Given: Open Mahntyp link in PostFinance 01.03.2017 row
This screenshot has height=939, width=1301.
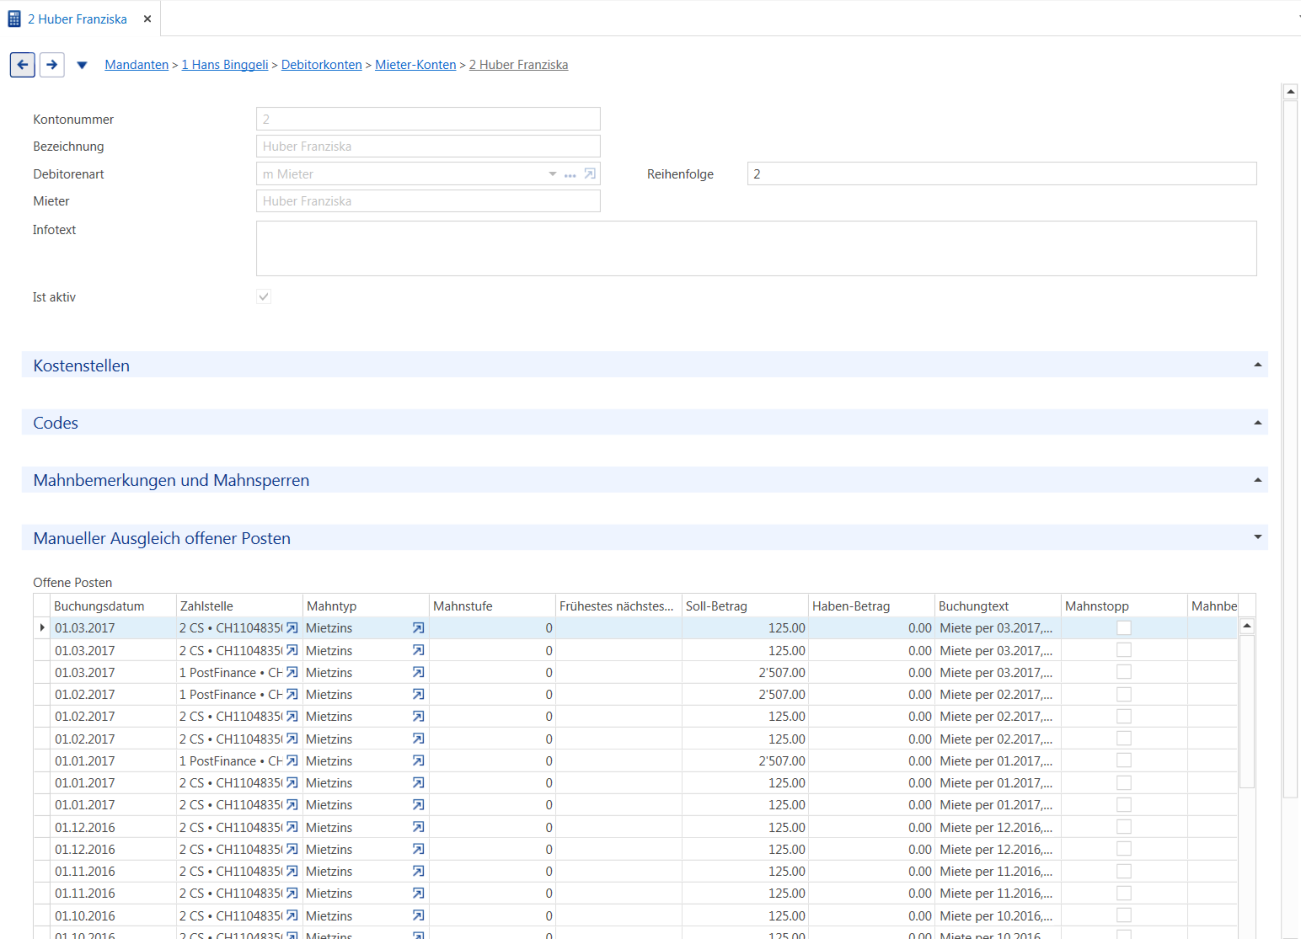Looking at the screenshot, I should pyautogui.click(x=418, y=673).
